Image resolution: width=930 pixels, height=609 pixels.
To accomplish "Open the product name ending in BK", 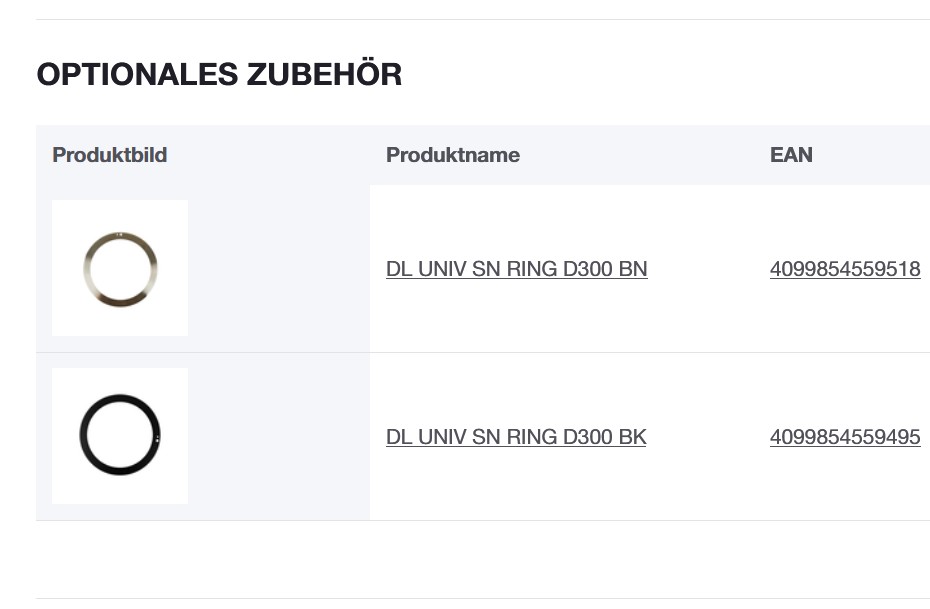I will (516, 437).
